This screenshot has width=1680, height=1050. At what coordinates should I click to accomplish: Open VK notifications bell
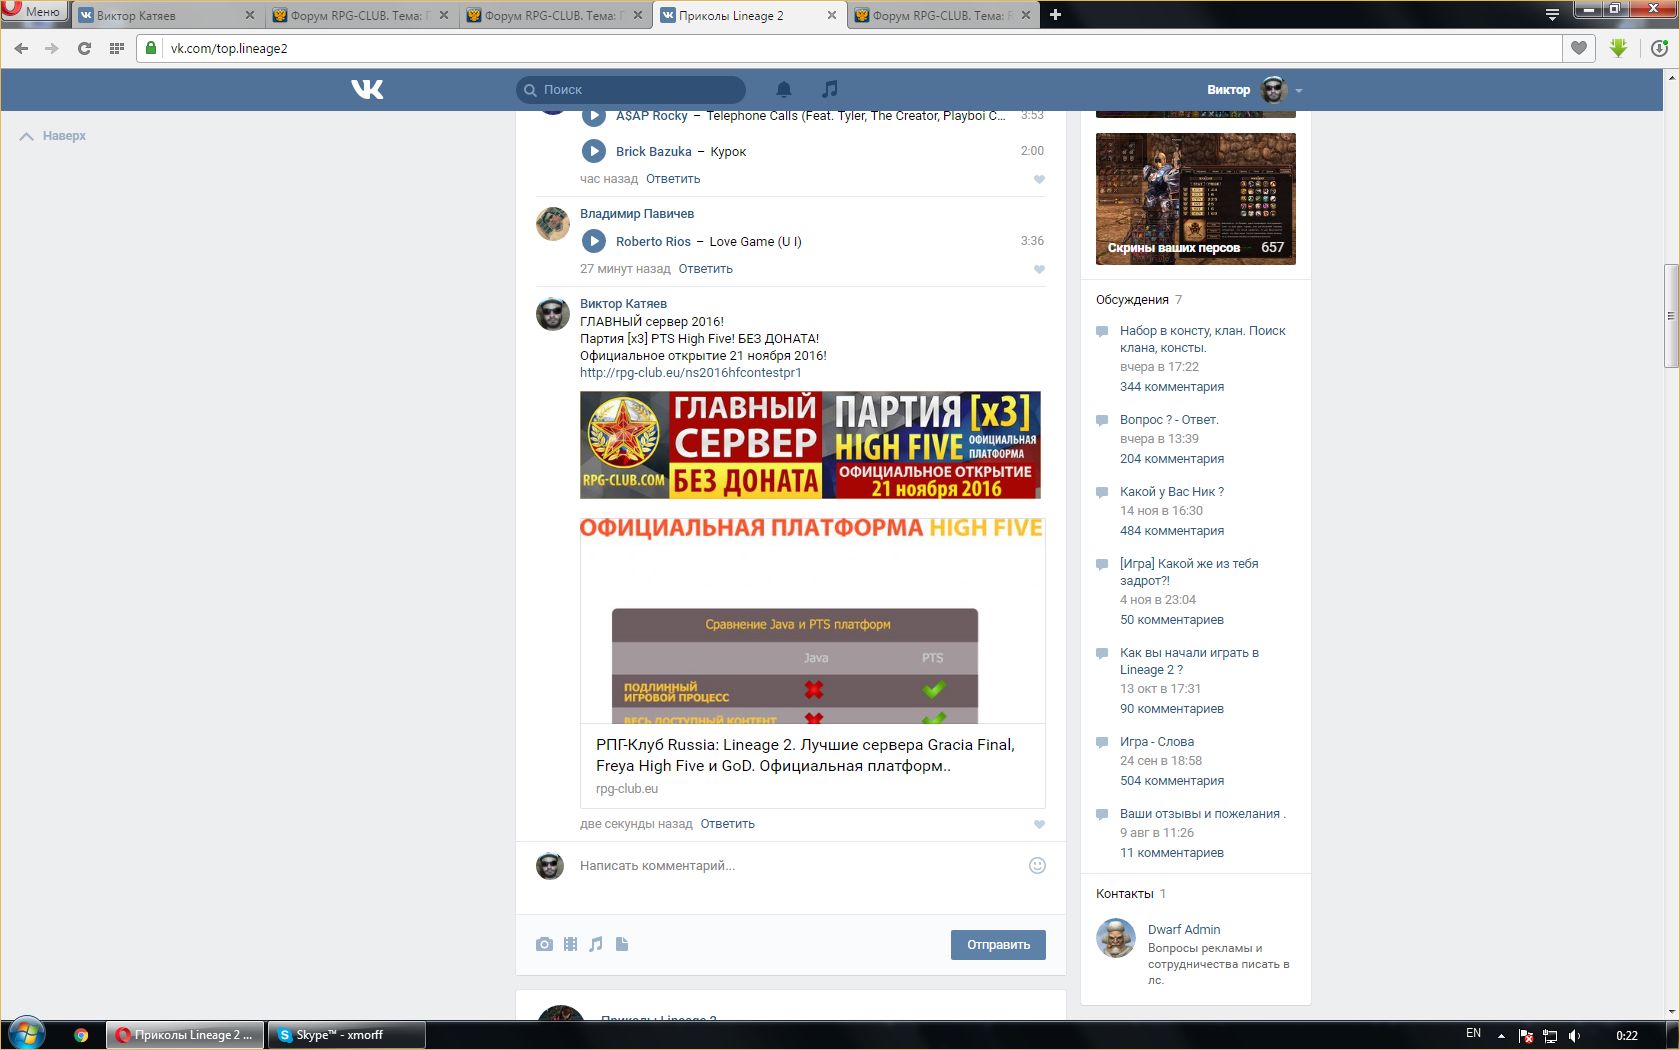(x=784, y=89)
